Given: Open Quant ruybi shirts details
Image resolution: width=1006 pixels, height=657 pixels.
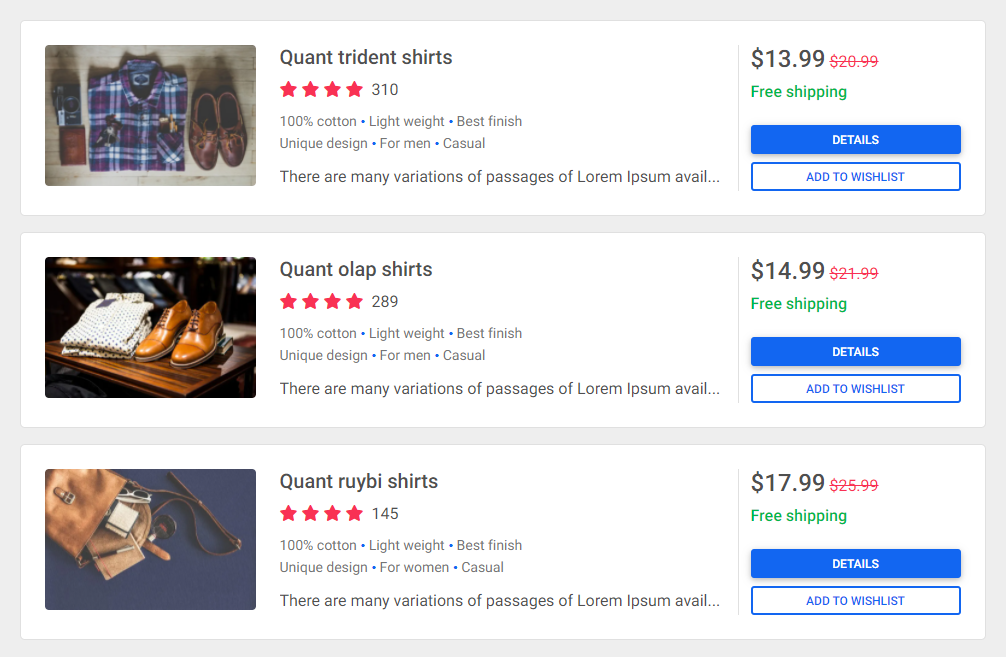Looking at the screenshot, I should click(855, 563).
